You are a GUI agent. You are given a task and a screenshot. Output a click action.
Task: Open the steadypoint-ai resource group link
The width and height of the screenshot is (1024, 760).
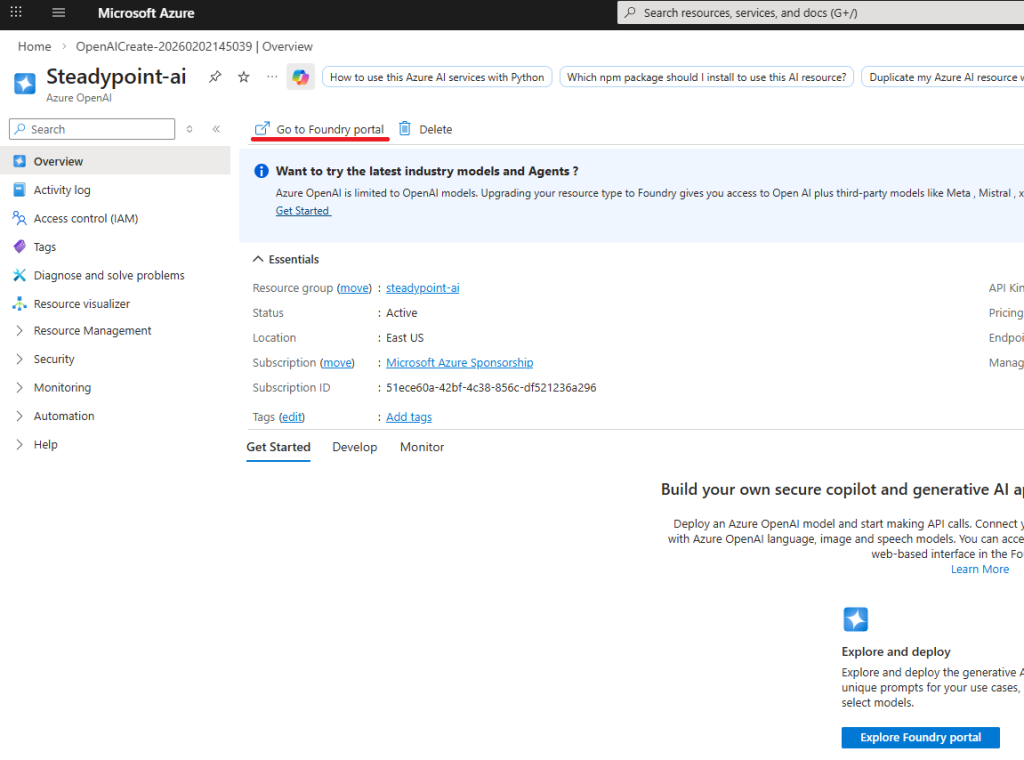pyautogui.click(x=422, y=288)
